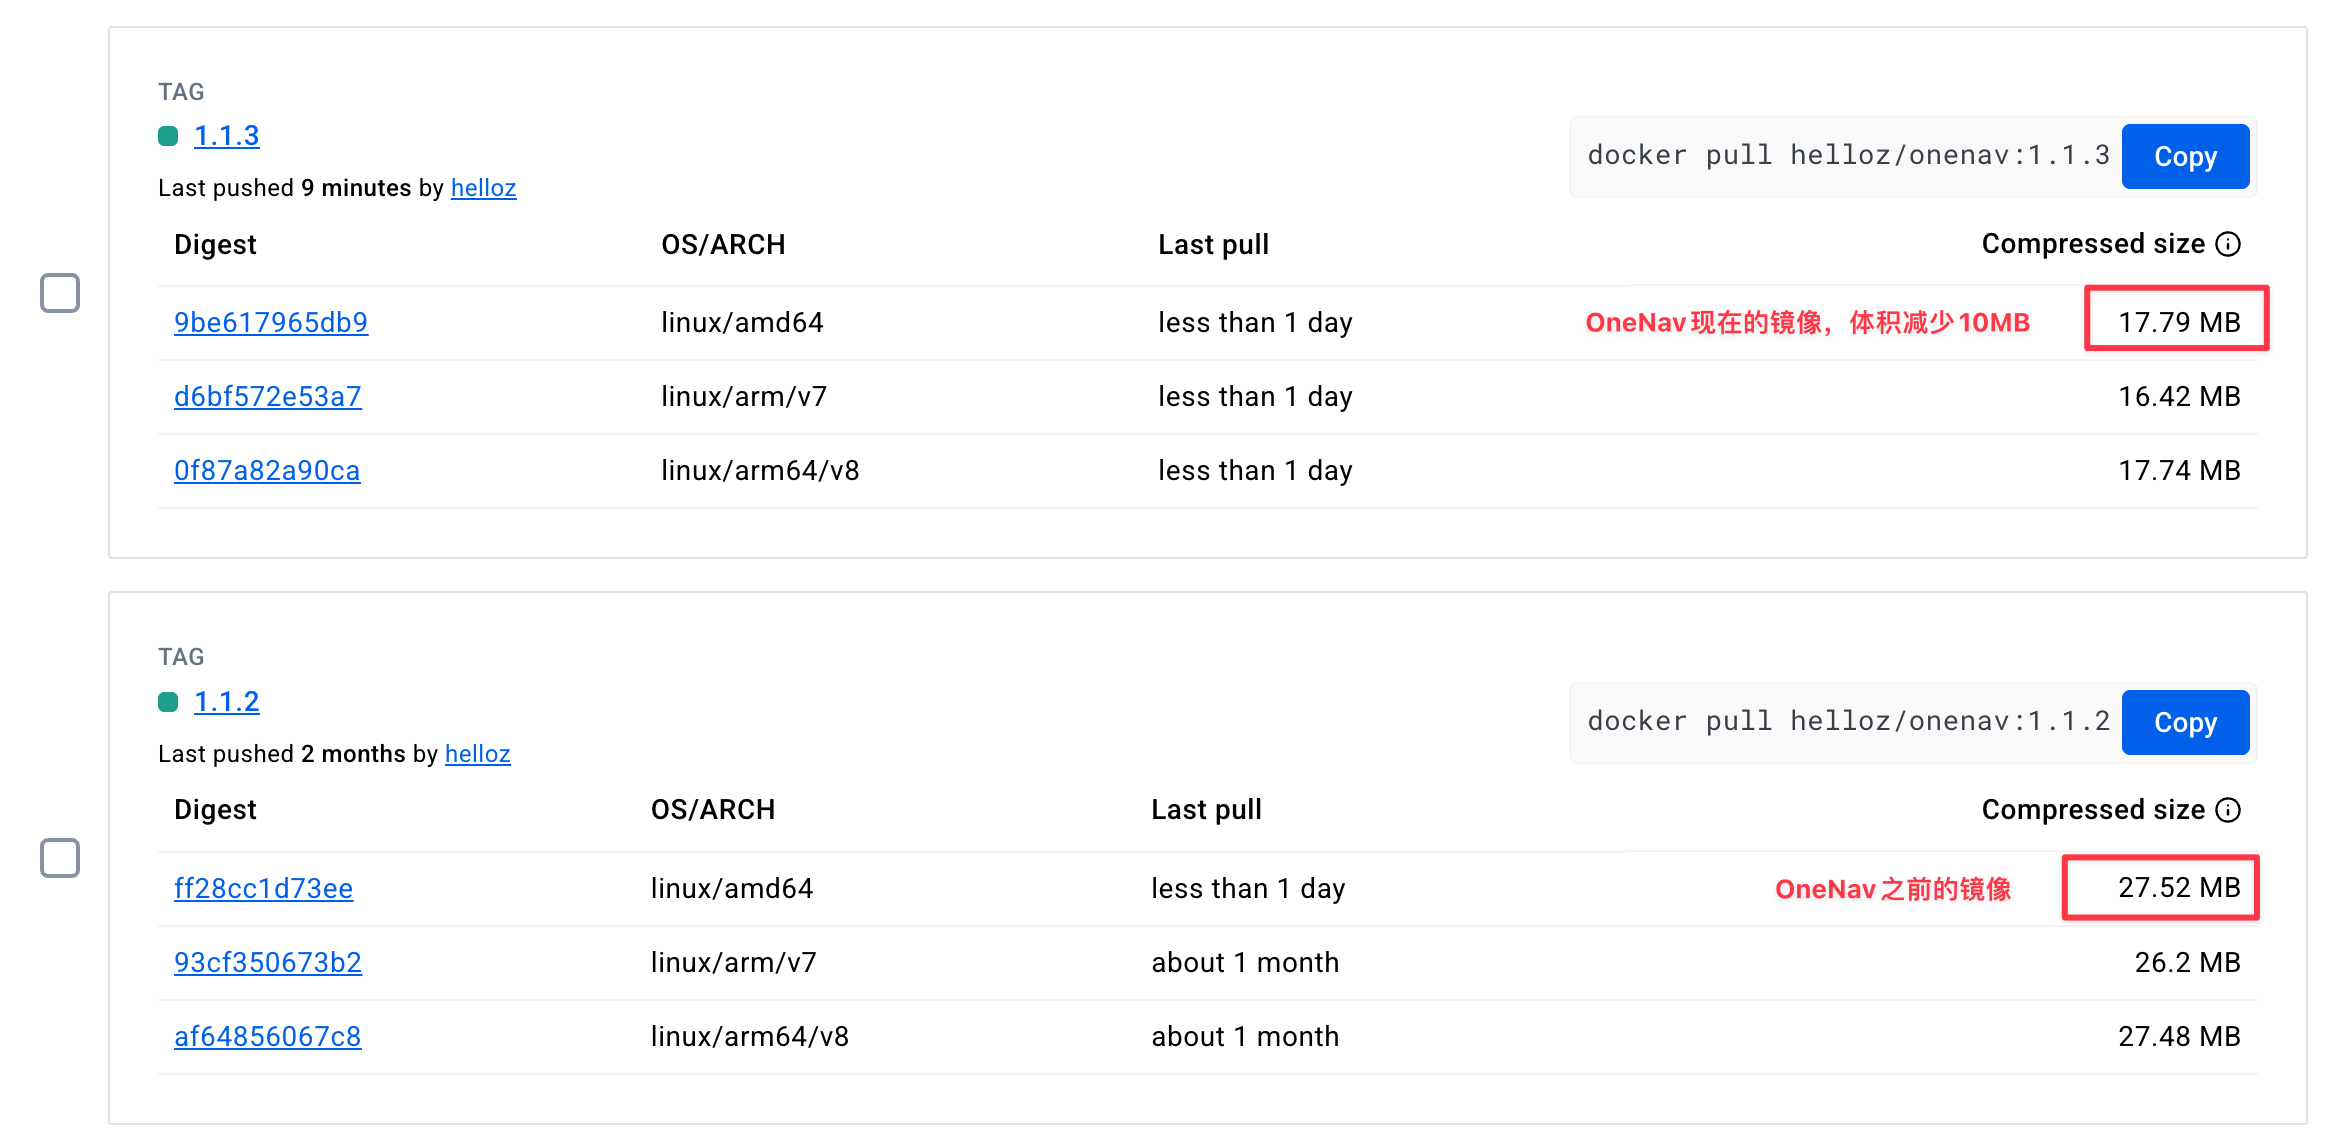Click the docker pull helloz/onenav:1.1.2 command text
The image size is (2326, 1138).
click(x=1848, y=721)
